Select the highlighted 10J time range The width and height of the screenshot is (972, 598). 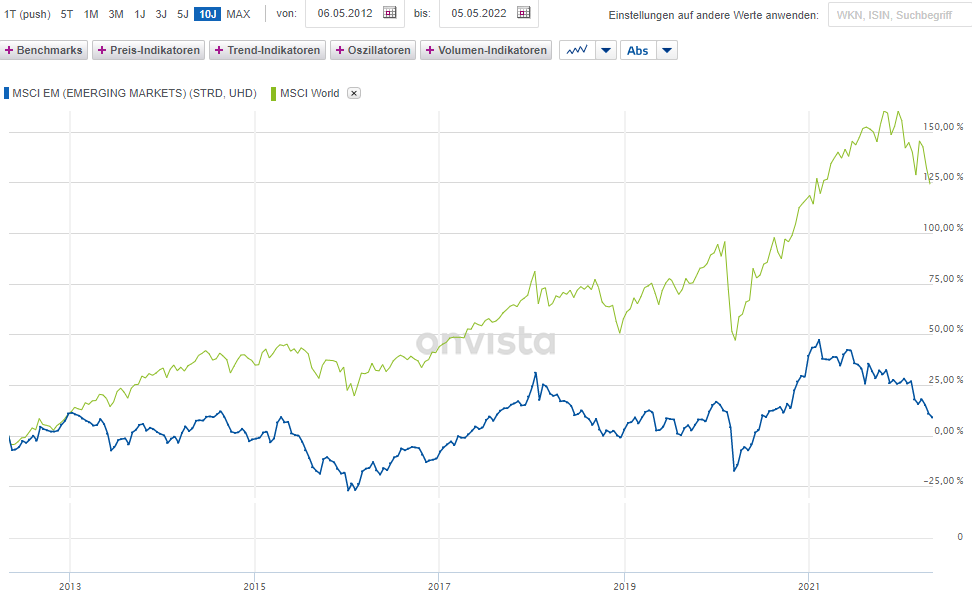[x=207, y=14]
